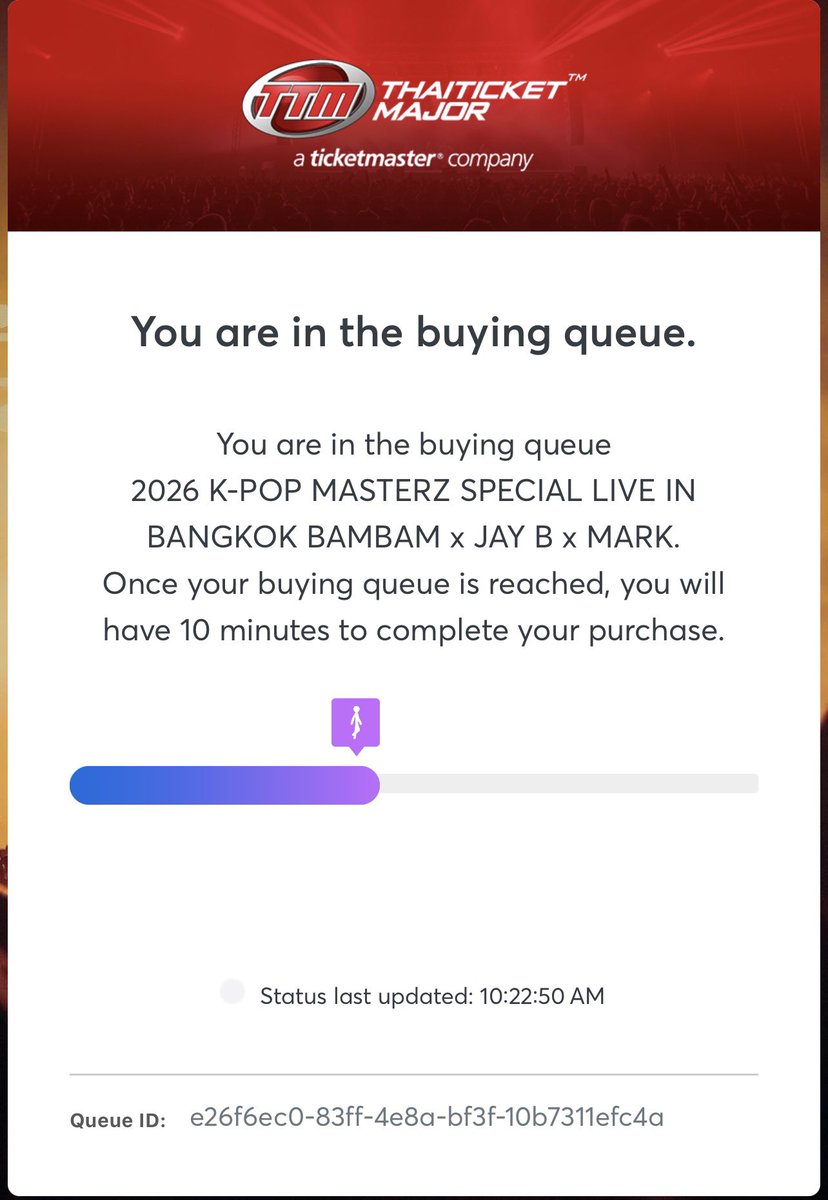828x1200 pixels.
Task: Click the divider line above Queue ID
Action: [x=414, y=1074]
